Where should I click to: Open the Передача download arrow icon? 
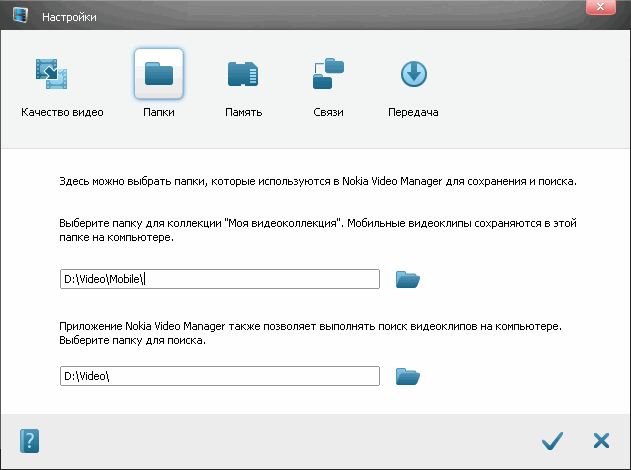[413, 74]
